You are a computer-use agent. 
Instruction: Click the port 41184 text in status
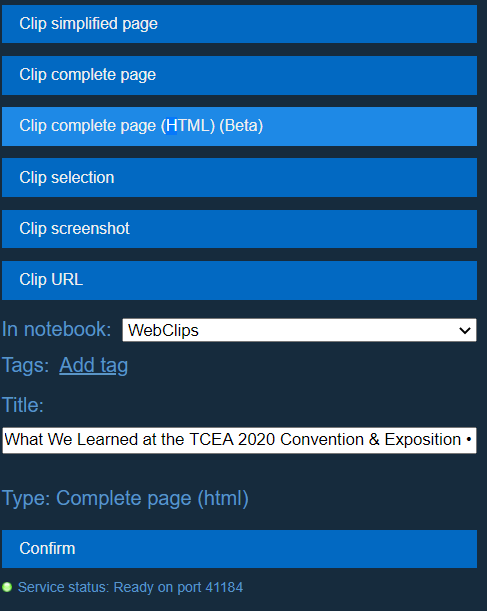[210, 587]
